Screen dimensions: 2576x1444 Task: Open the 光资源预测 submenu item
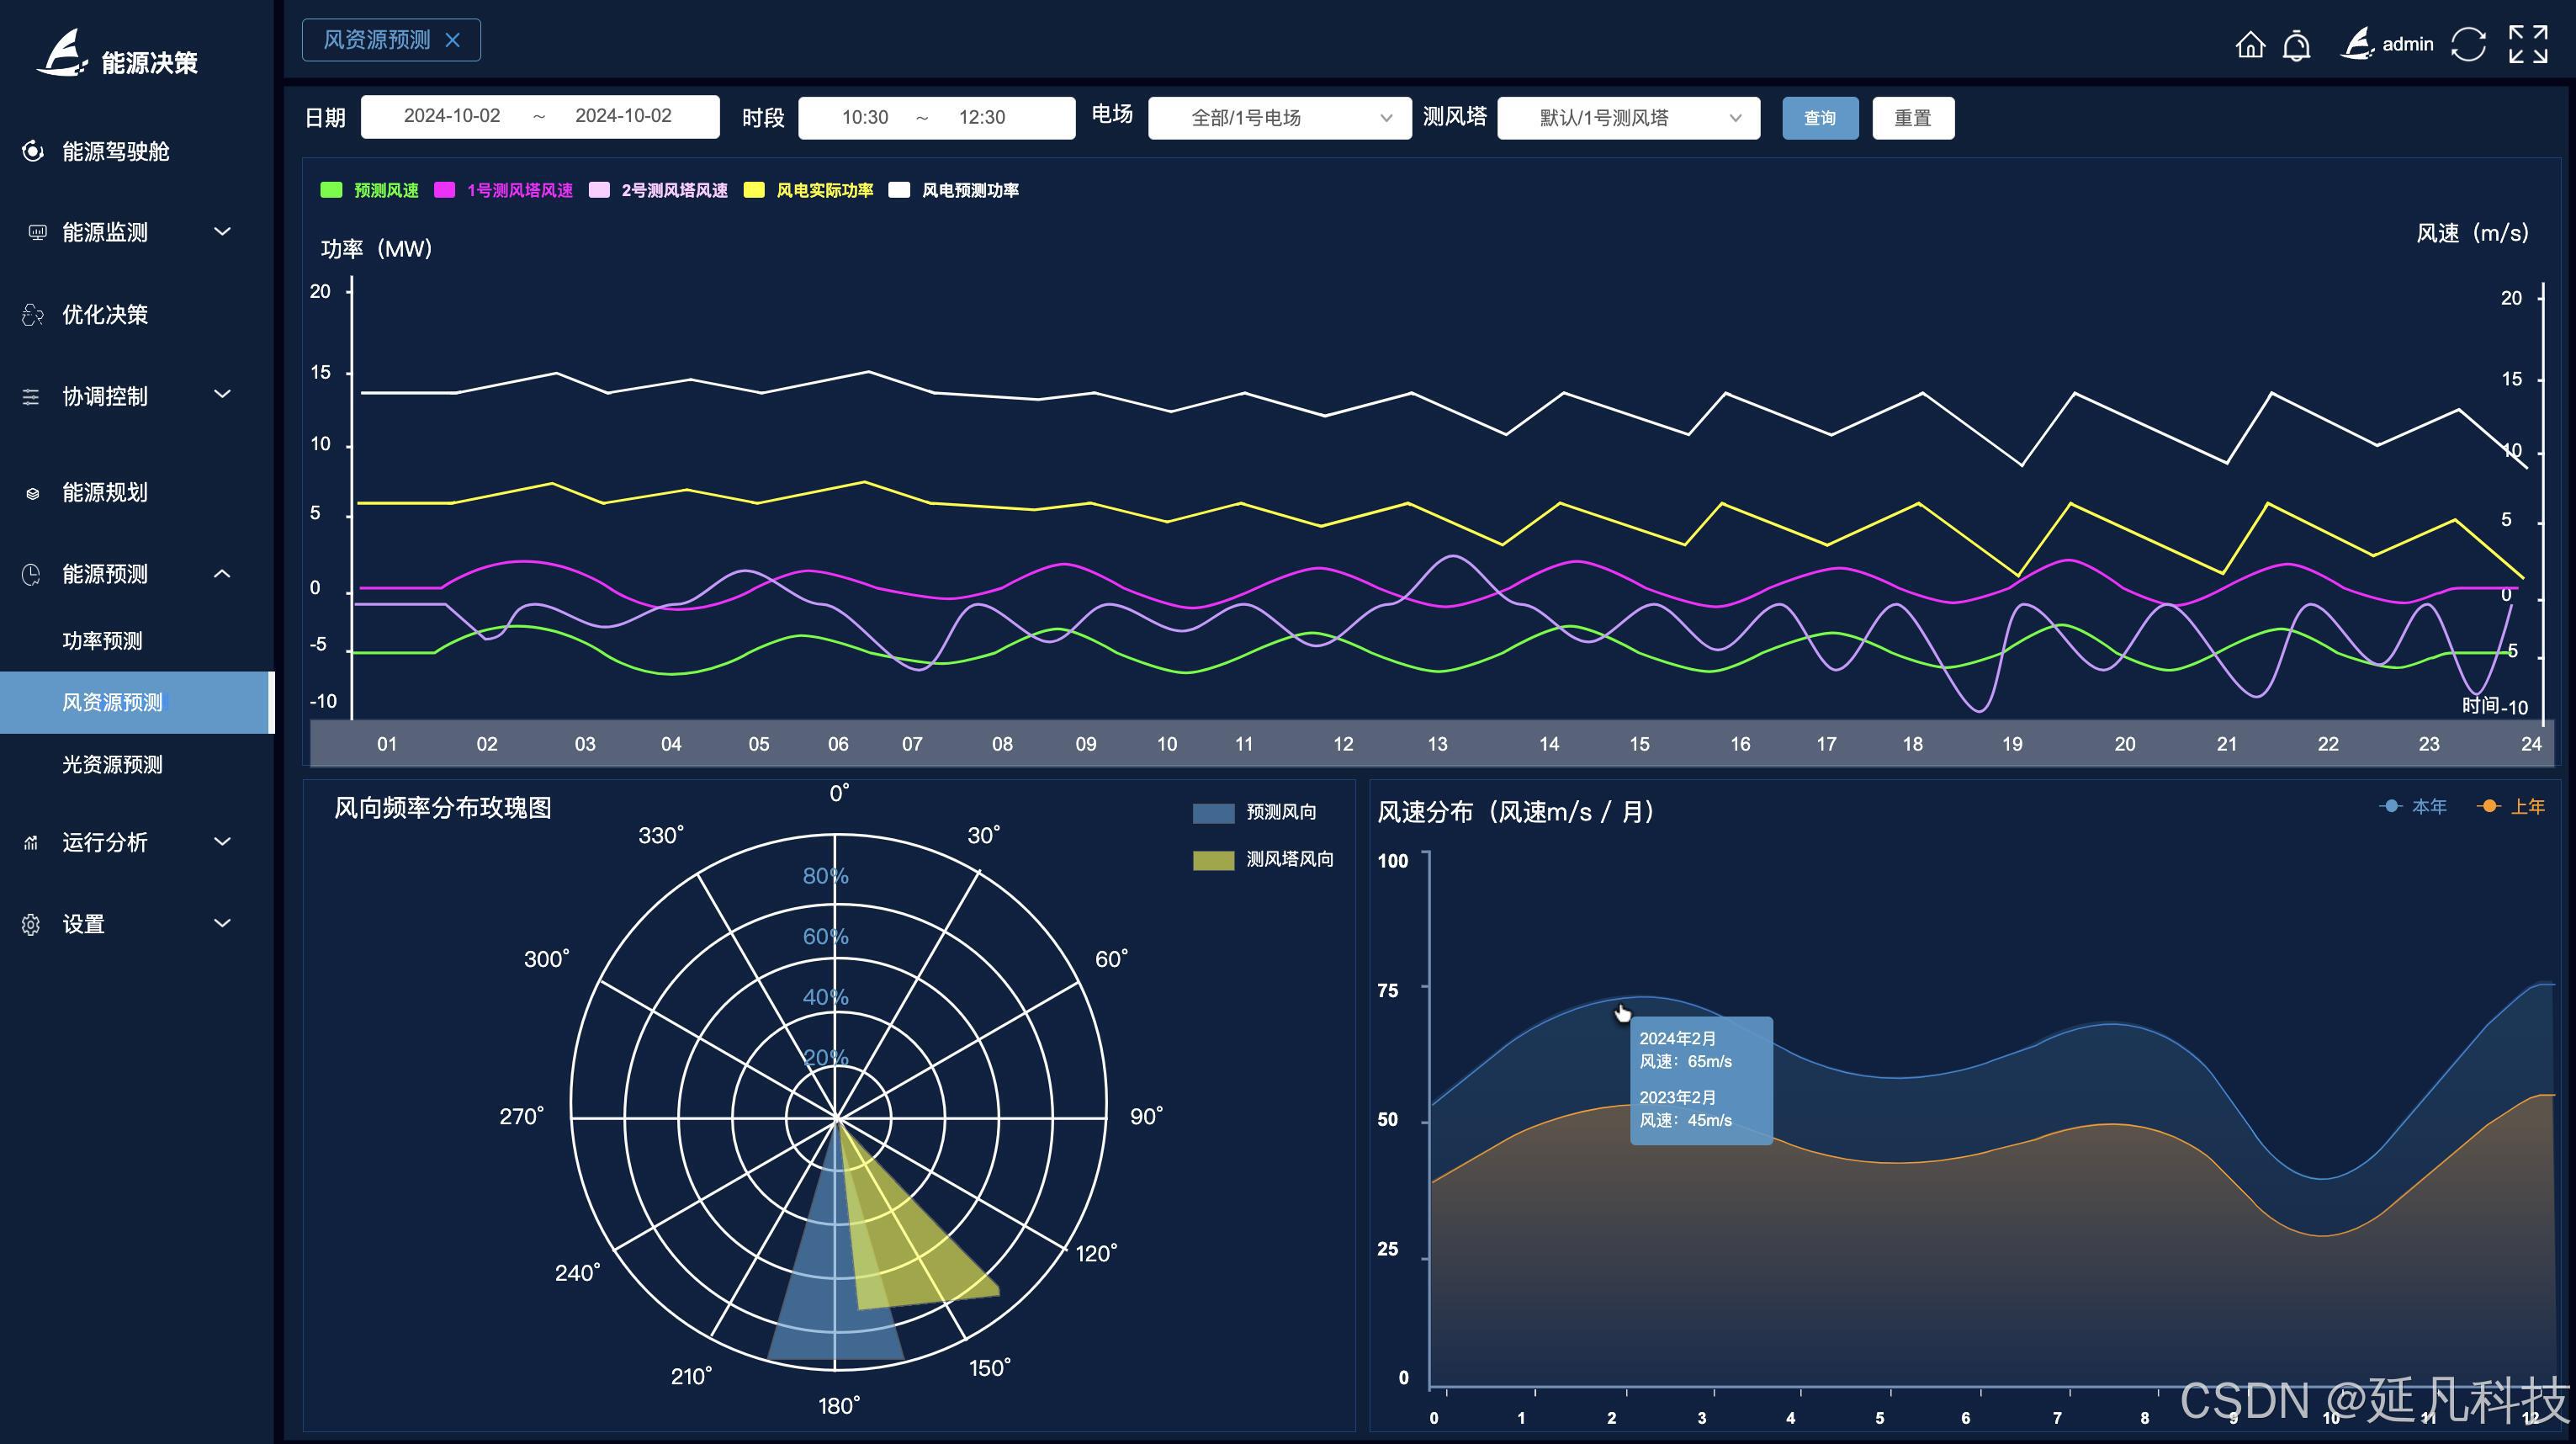[x=112, y=765]
